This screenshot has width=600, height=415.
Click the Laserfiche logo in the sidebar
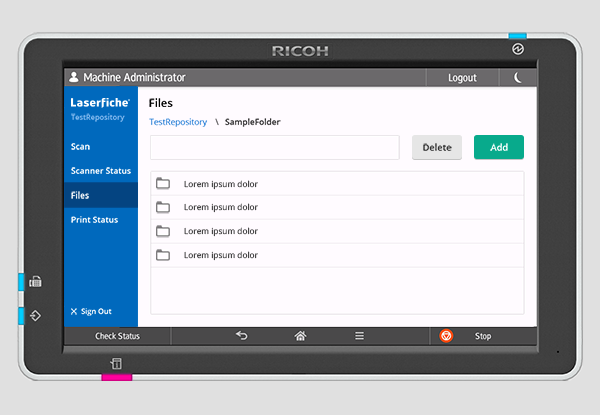click(100, 103)
